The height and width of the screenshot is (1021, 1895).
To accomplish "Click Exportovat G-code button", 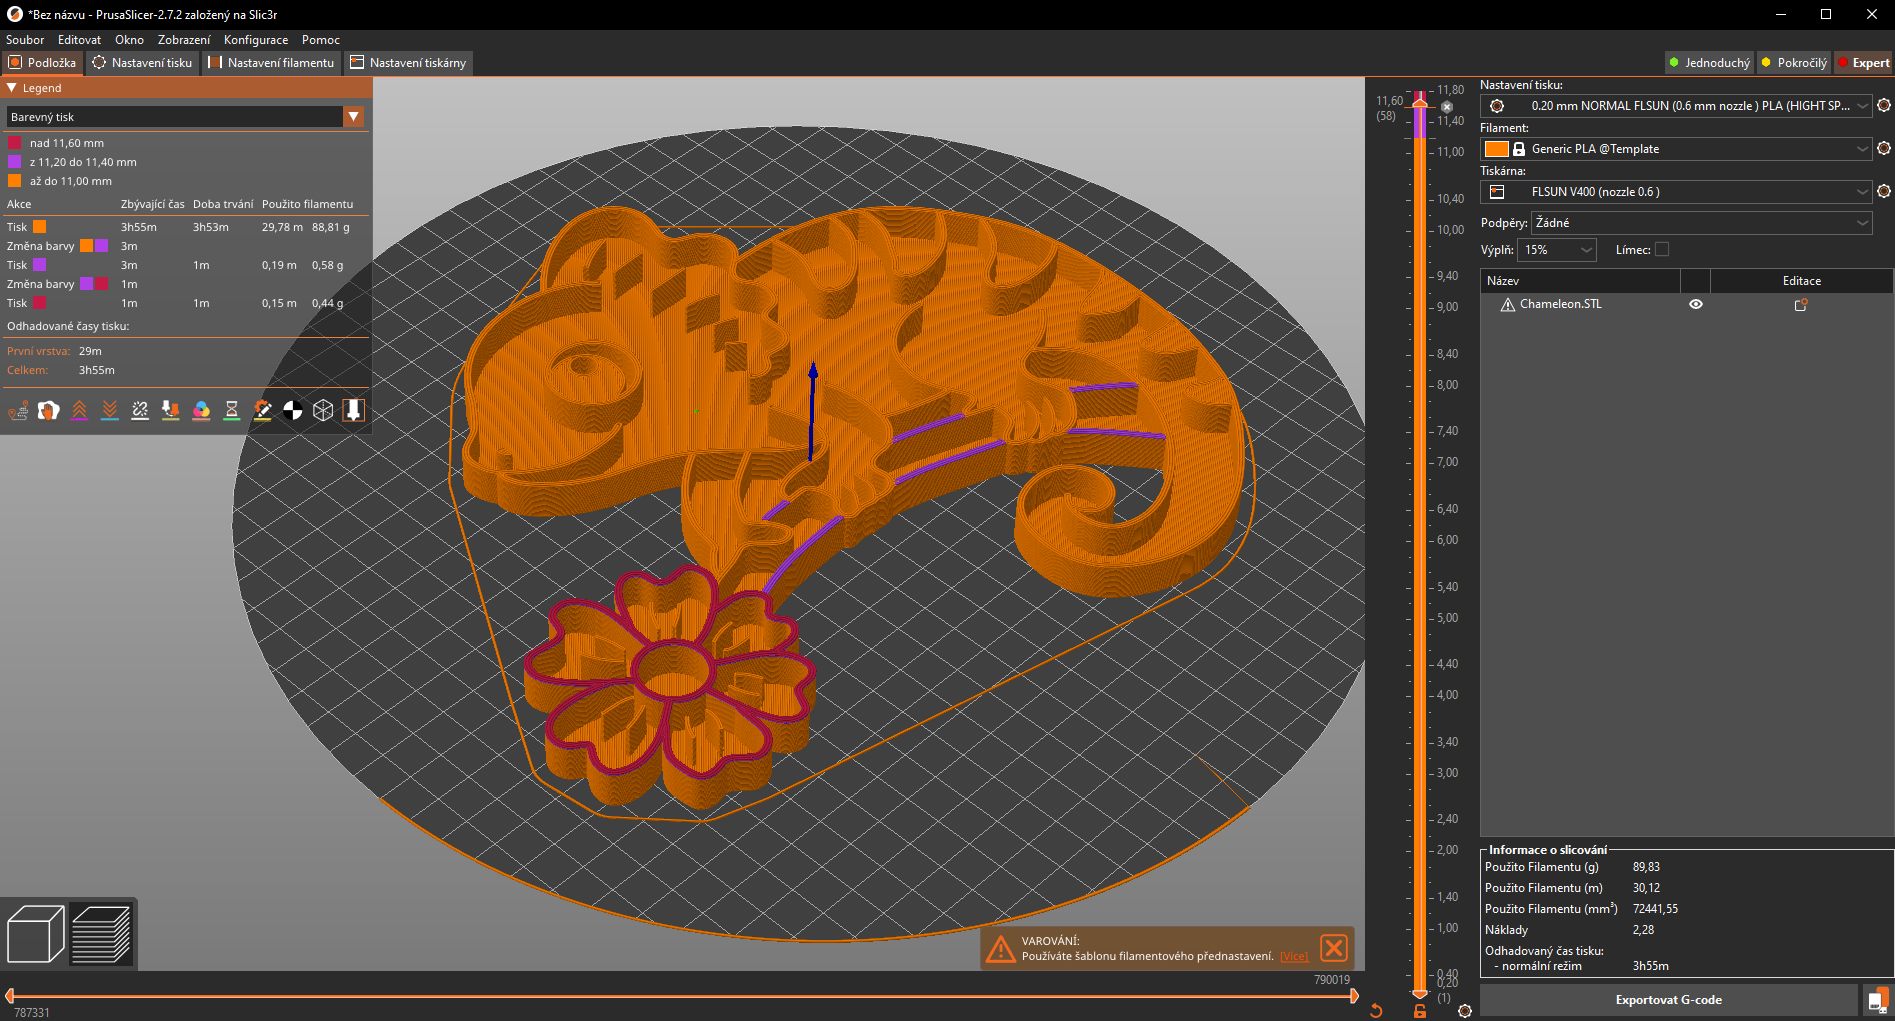I will tap(1668, 1000).
